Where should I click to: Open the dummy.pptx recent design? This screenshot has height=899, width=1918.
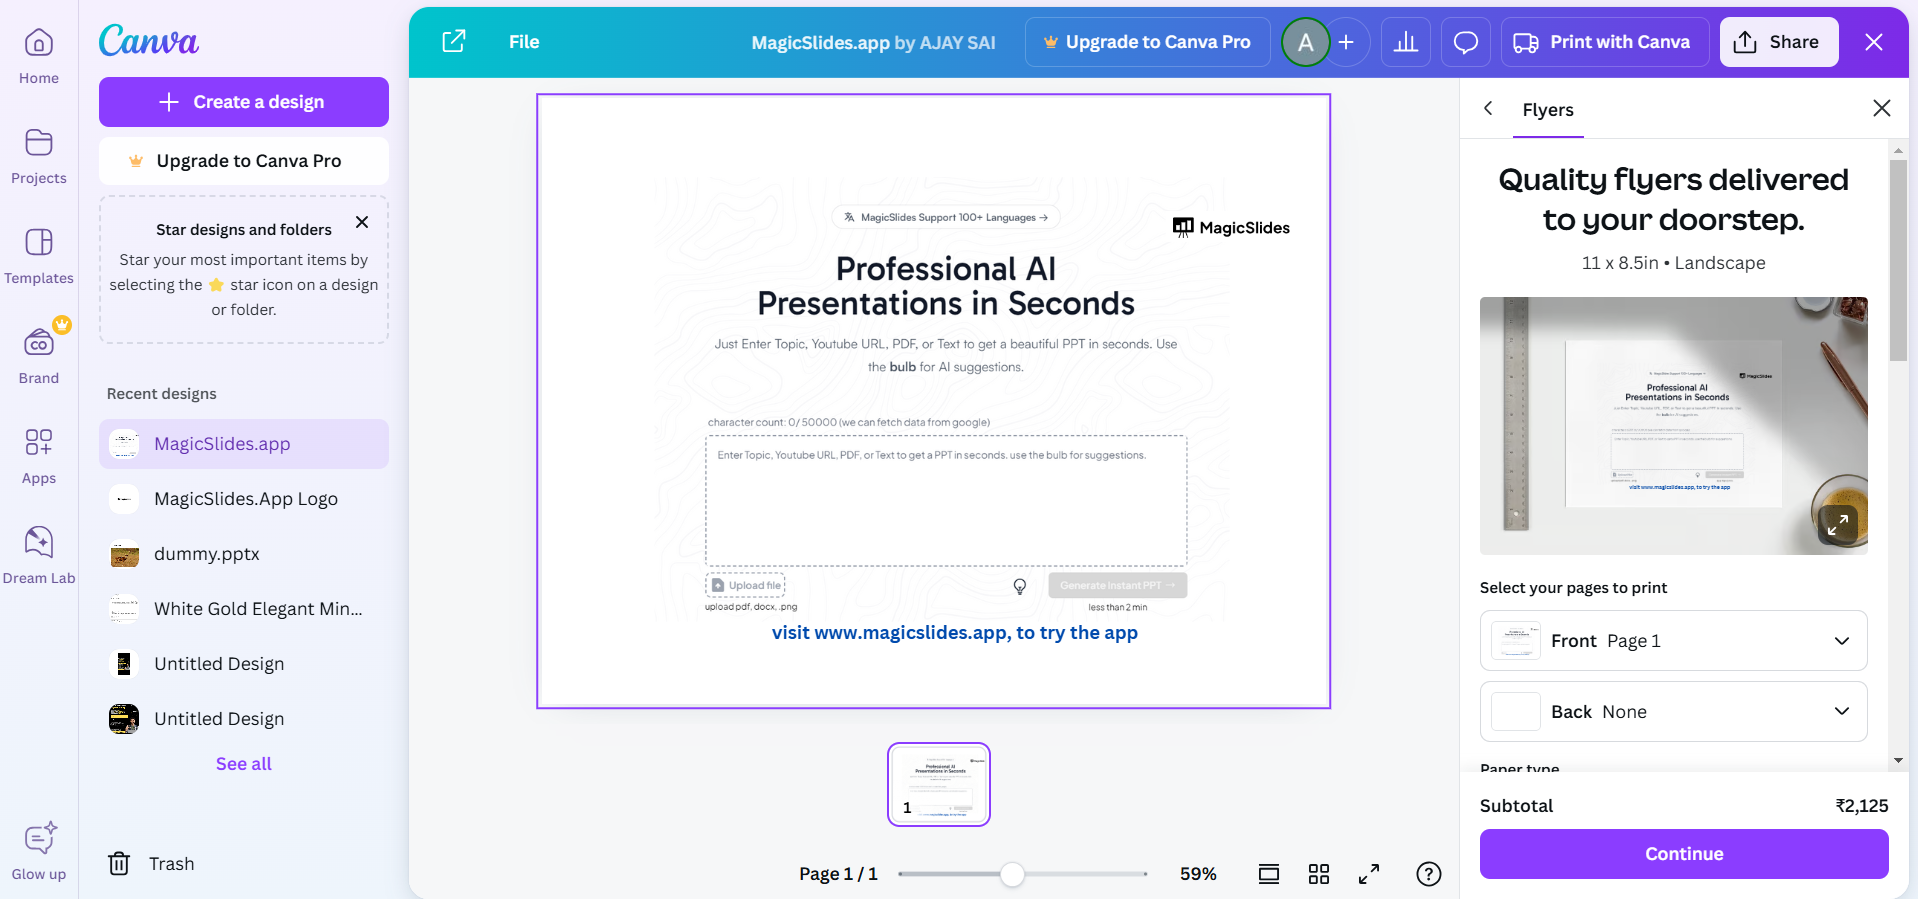click(x=244, y=554)
